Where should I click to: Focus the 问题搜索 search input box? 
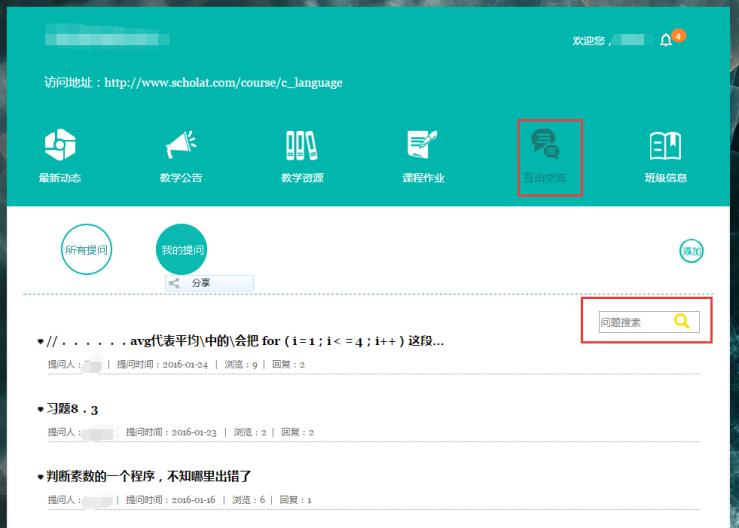[x=632, y=322]
